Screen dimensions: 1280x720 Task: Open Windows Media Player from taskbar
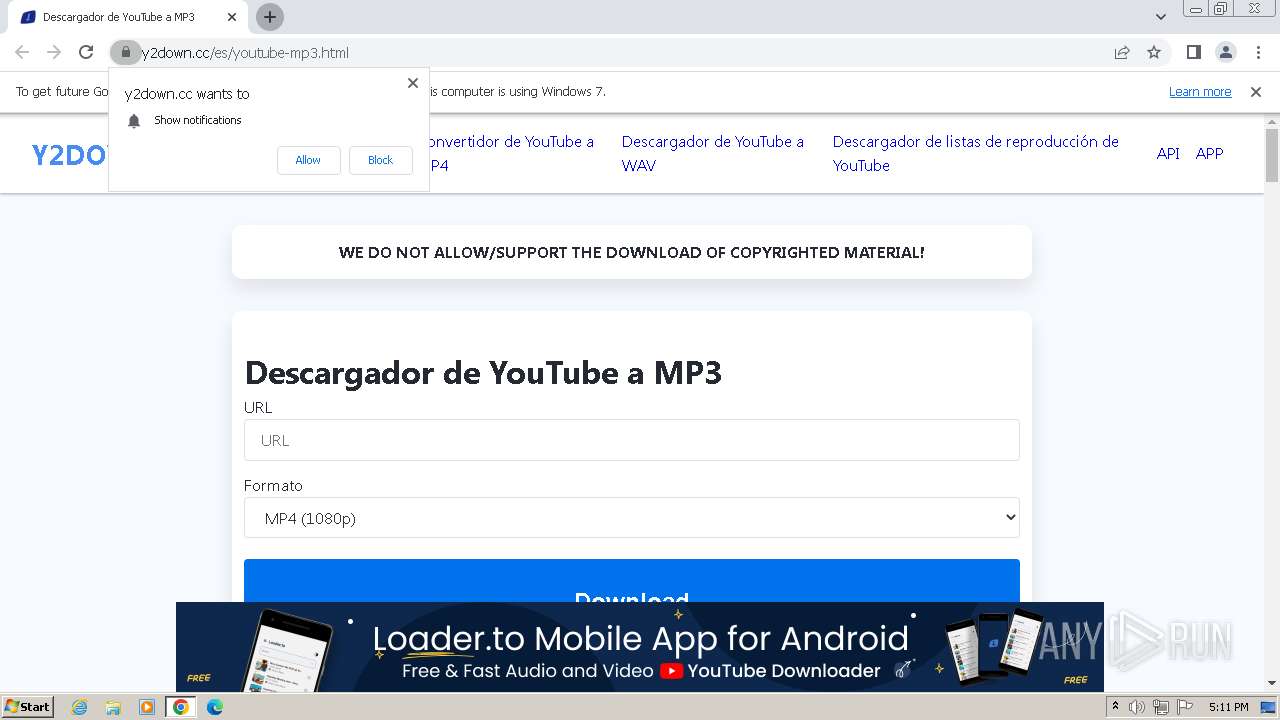pos(147,707)
